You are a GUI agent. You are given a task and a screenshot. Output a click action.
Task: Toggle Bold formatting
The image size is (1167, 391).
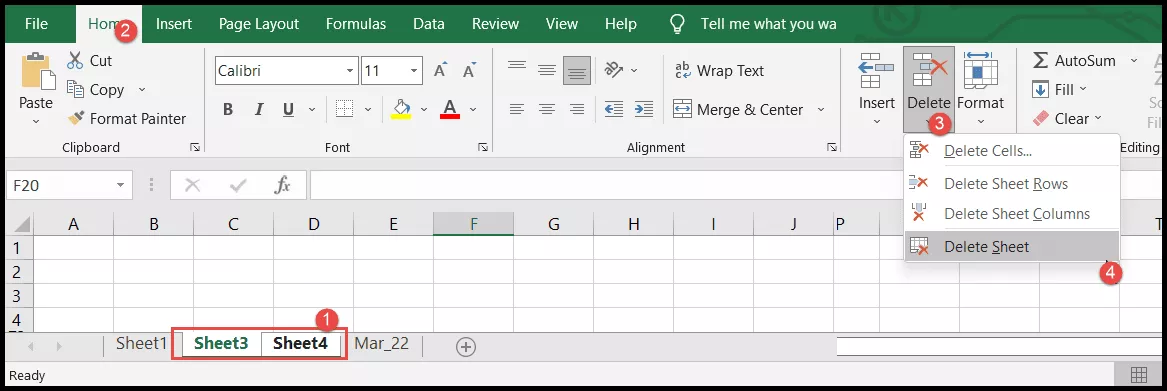(x=228, y=109)
